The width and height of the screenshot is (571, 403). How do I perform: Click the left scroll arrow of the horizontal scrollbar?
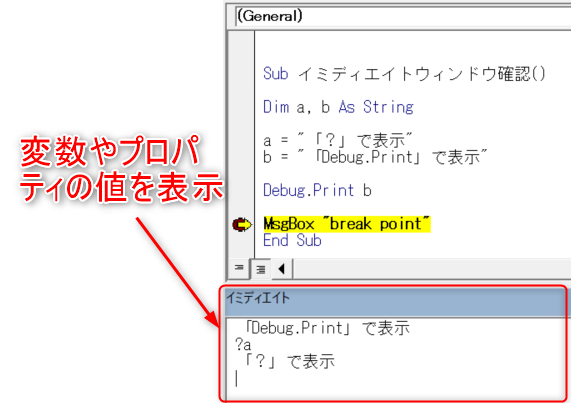pos(281,269)
